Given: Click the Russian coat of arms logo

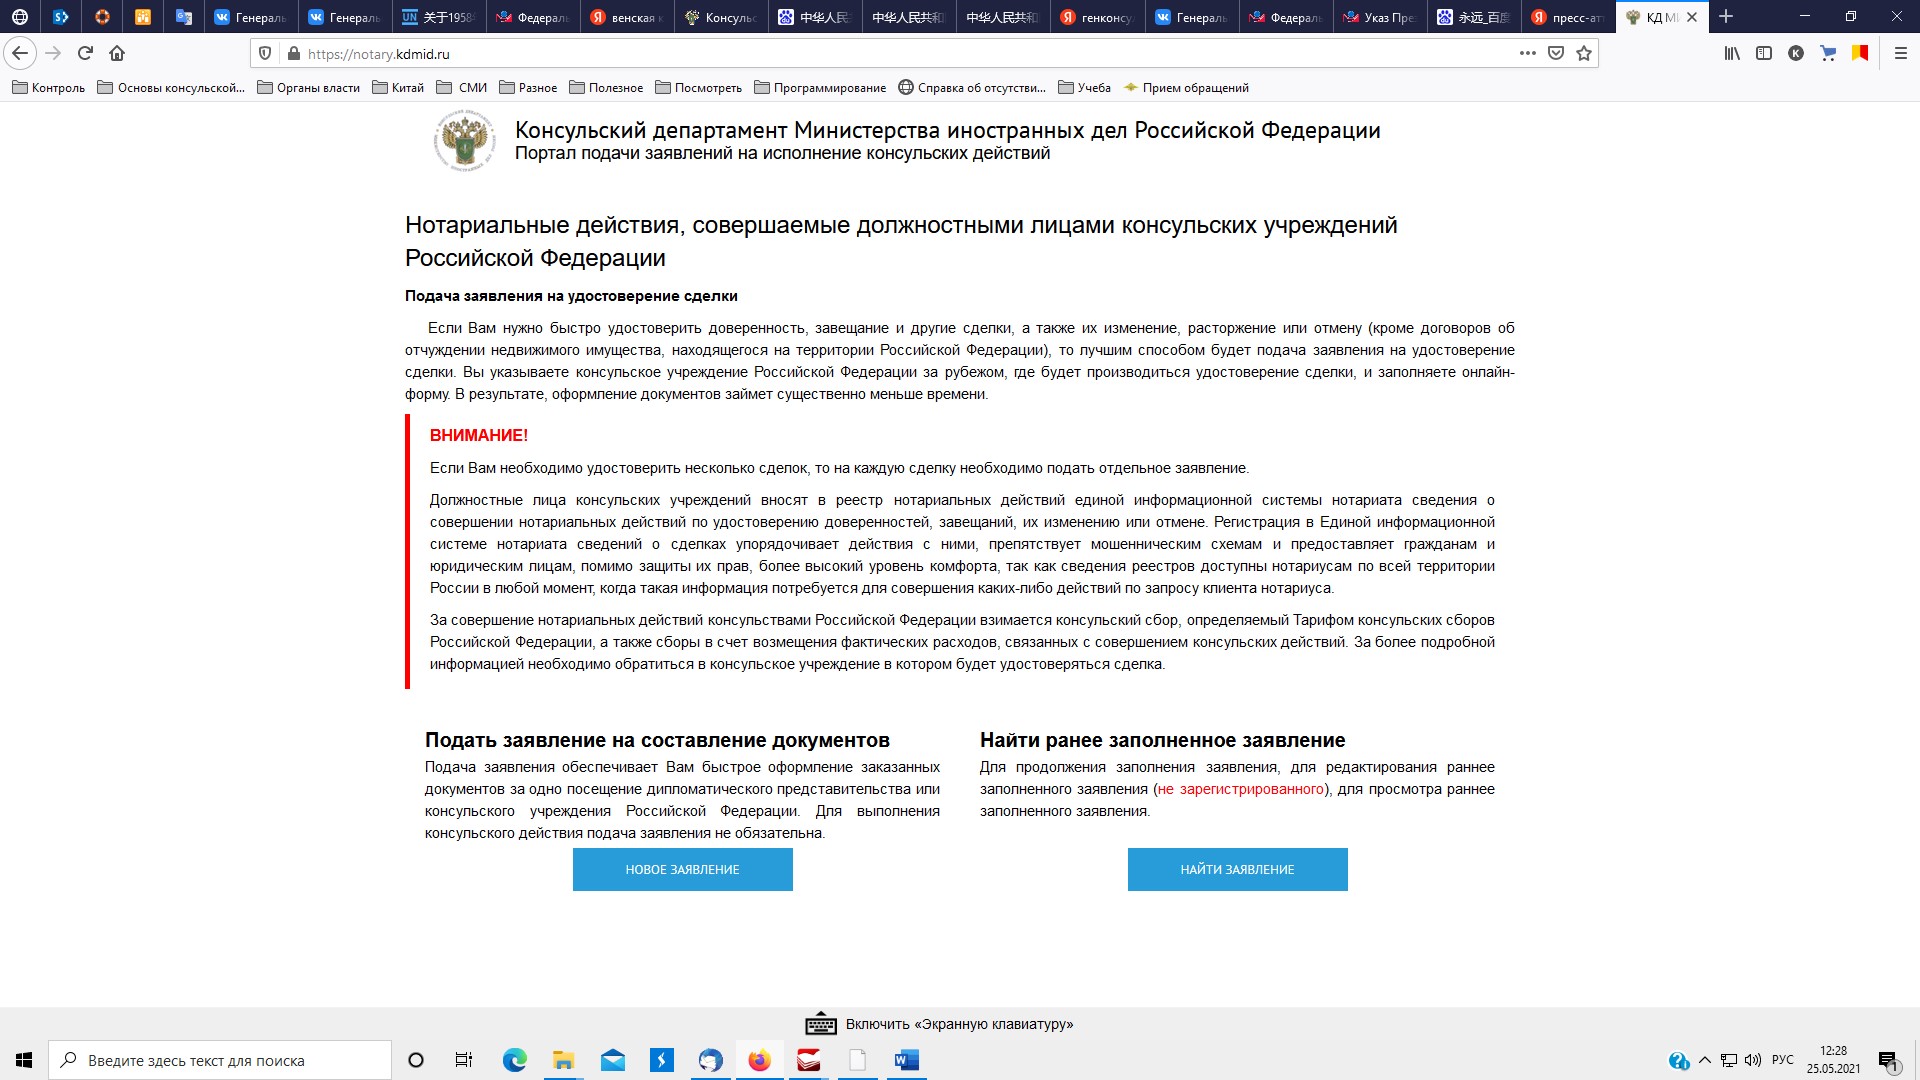Looking at the screenshot, I should coord(465,141).
